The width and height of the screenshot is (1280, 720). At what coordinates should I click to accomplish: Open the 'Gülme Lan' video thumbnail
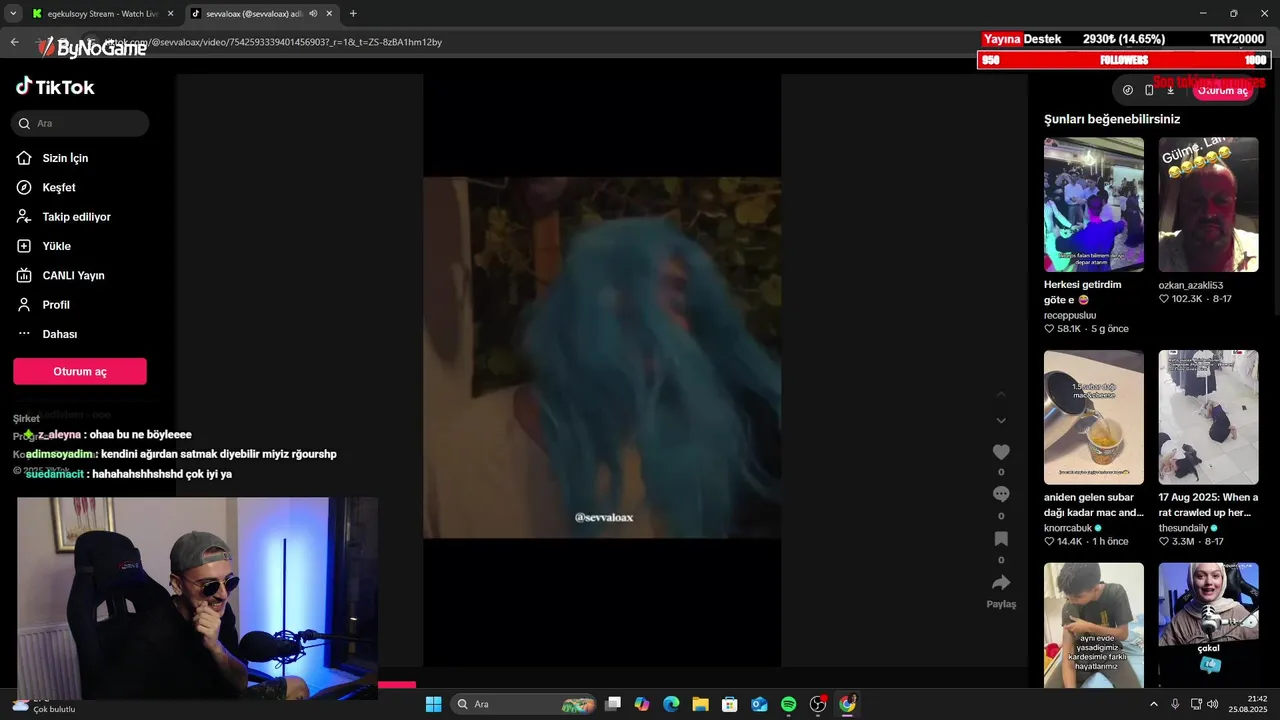1209,205
